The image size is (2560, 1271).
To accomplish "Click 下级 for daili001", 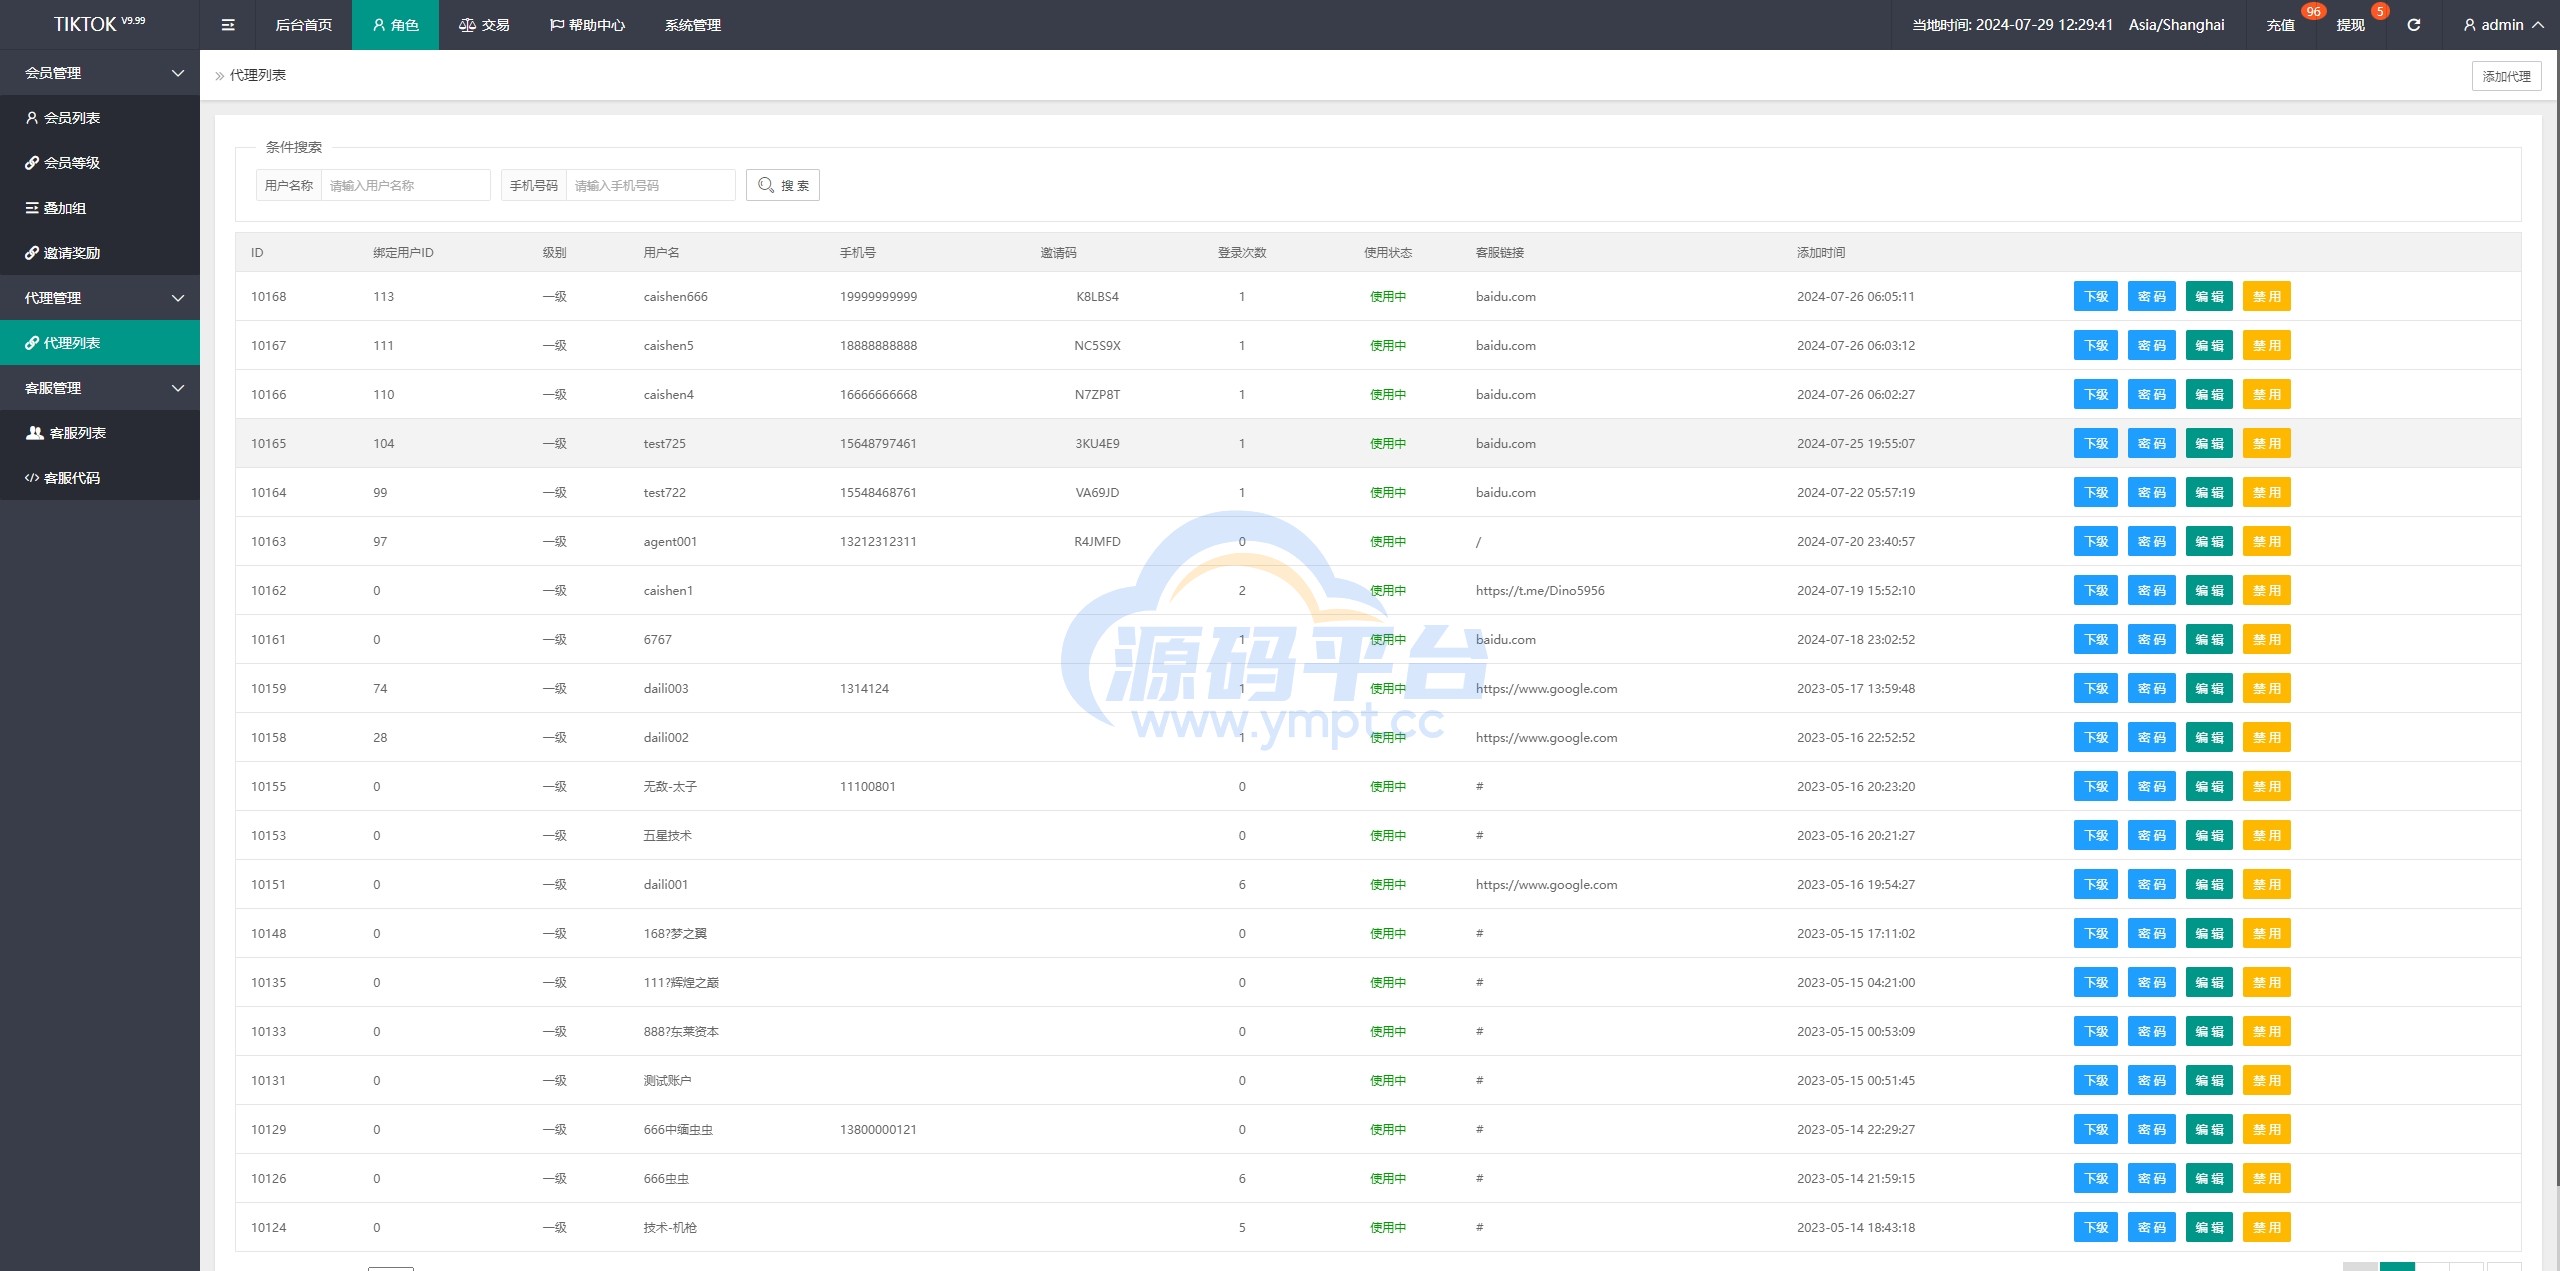I will (x=2096, y=884).
